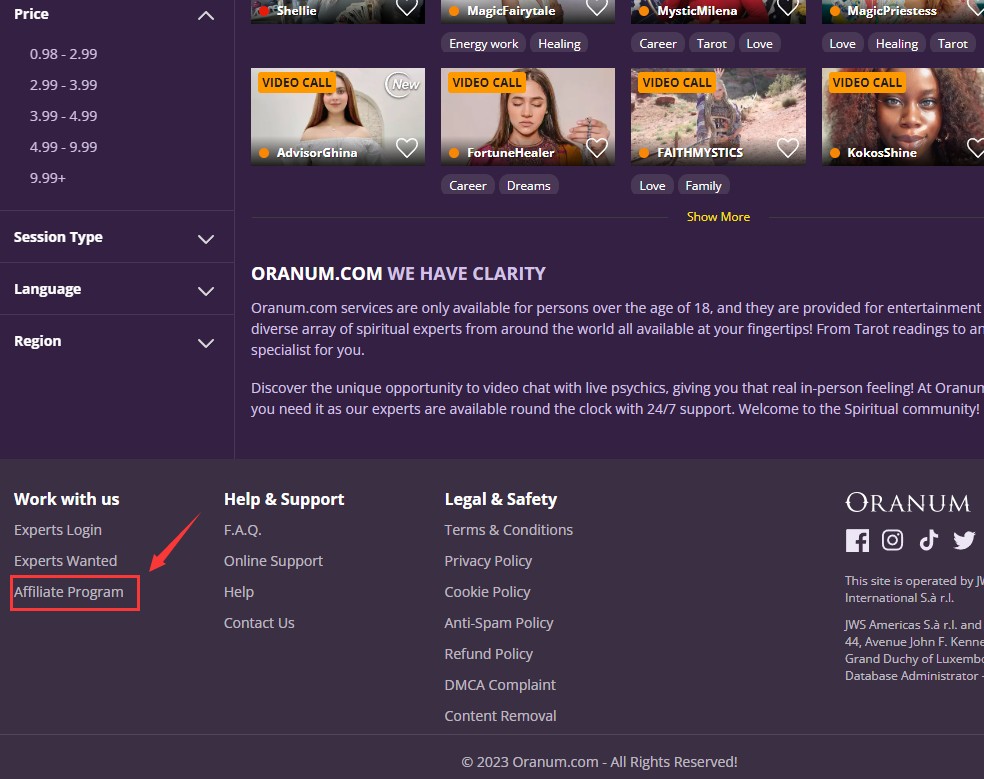Open Help link in footer
Image resolution: width=984 pixels, height=779 pixels.
238,592
